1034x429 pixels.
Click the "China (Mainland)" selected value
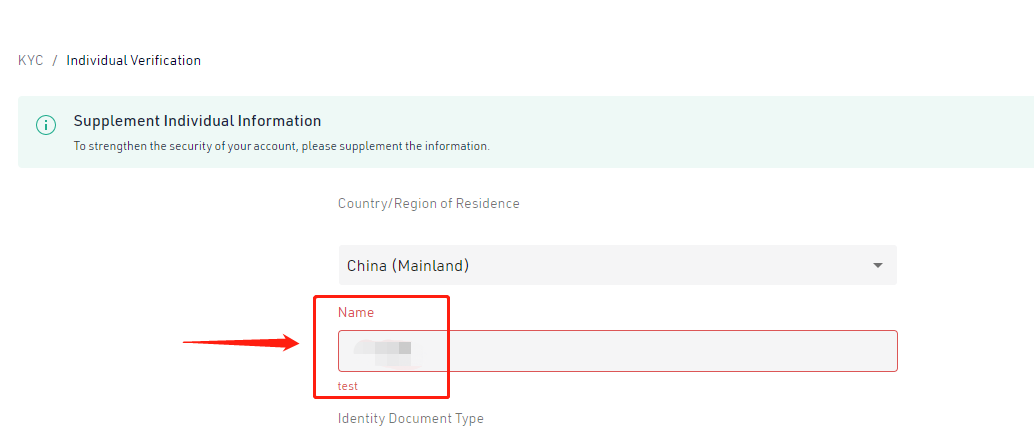tap(408, 266)
